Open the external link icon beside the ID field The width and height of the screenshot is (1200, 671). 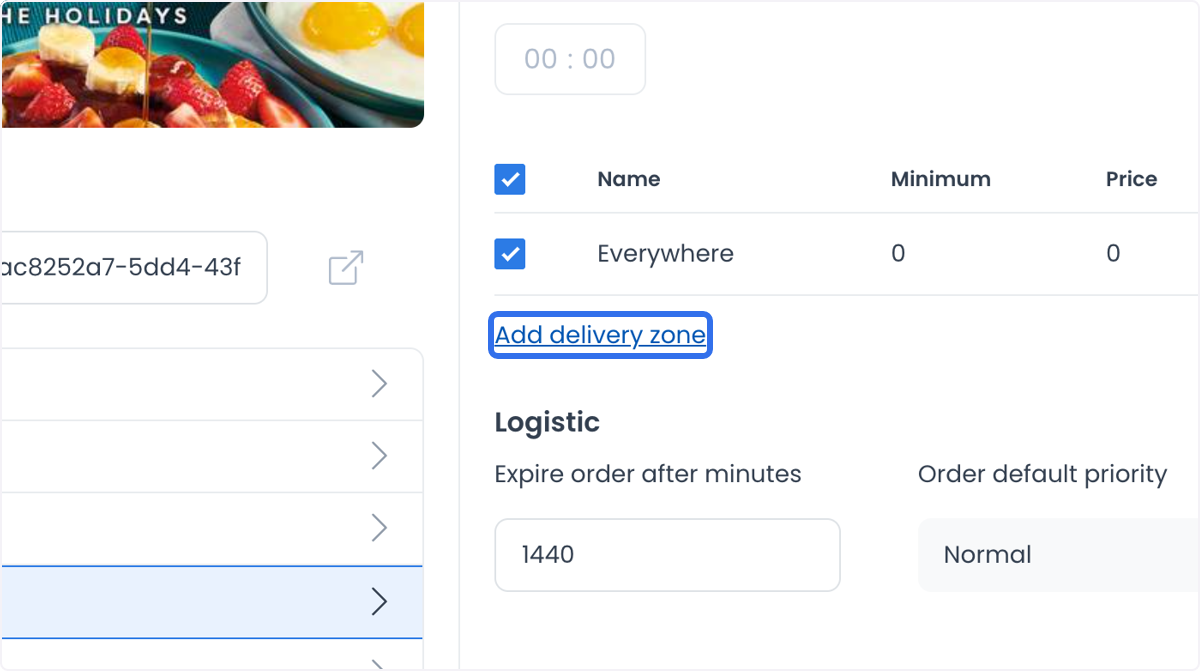(346, 268)
